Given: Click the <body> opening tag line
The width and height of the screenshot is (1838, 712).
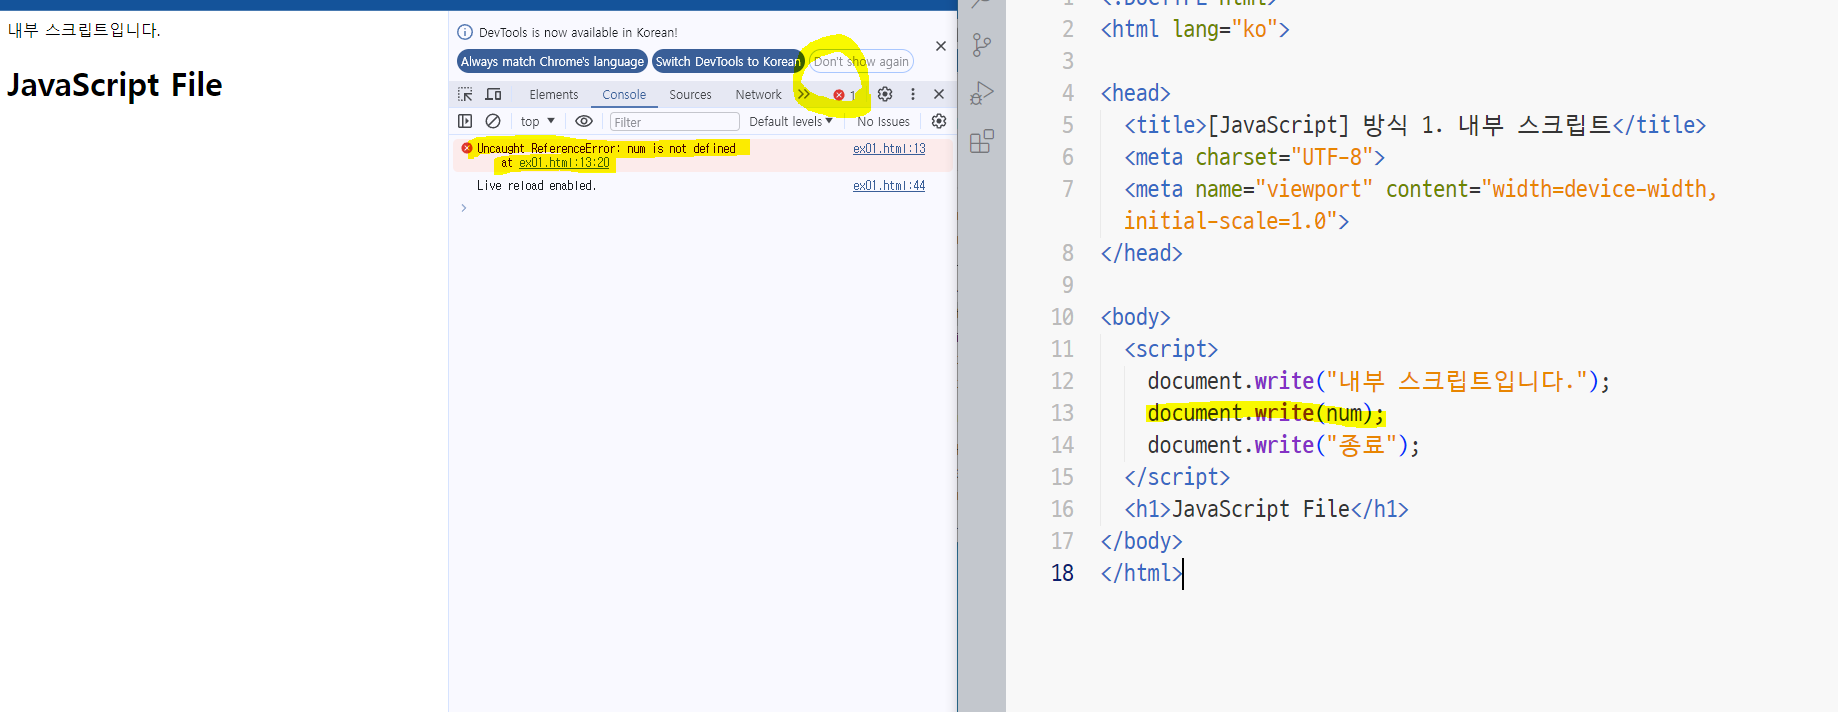Looking at the screenshot, I should pyautogui.click(x=1135, y=317).
